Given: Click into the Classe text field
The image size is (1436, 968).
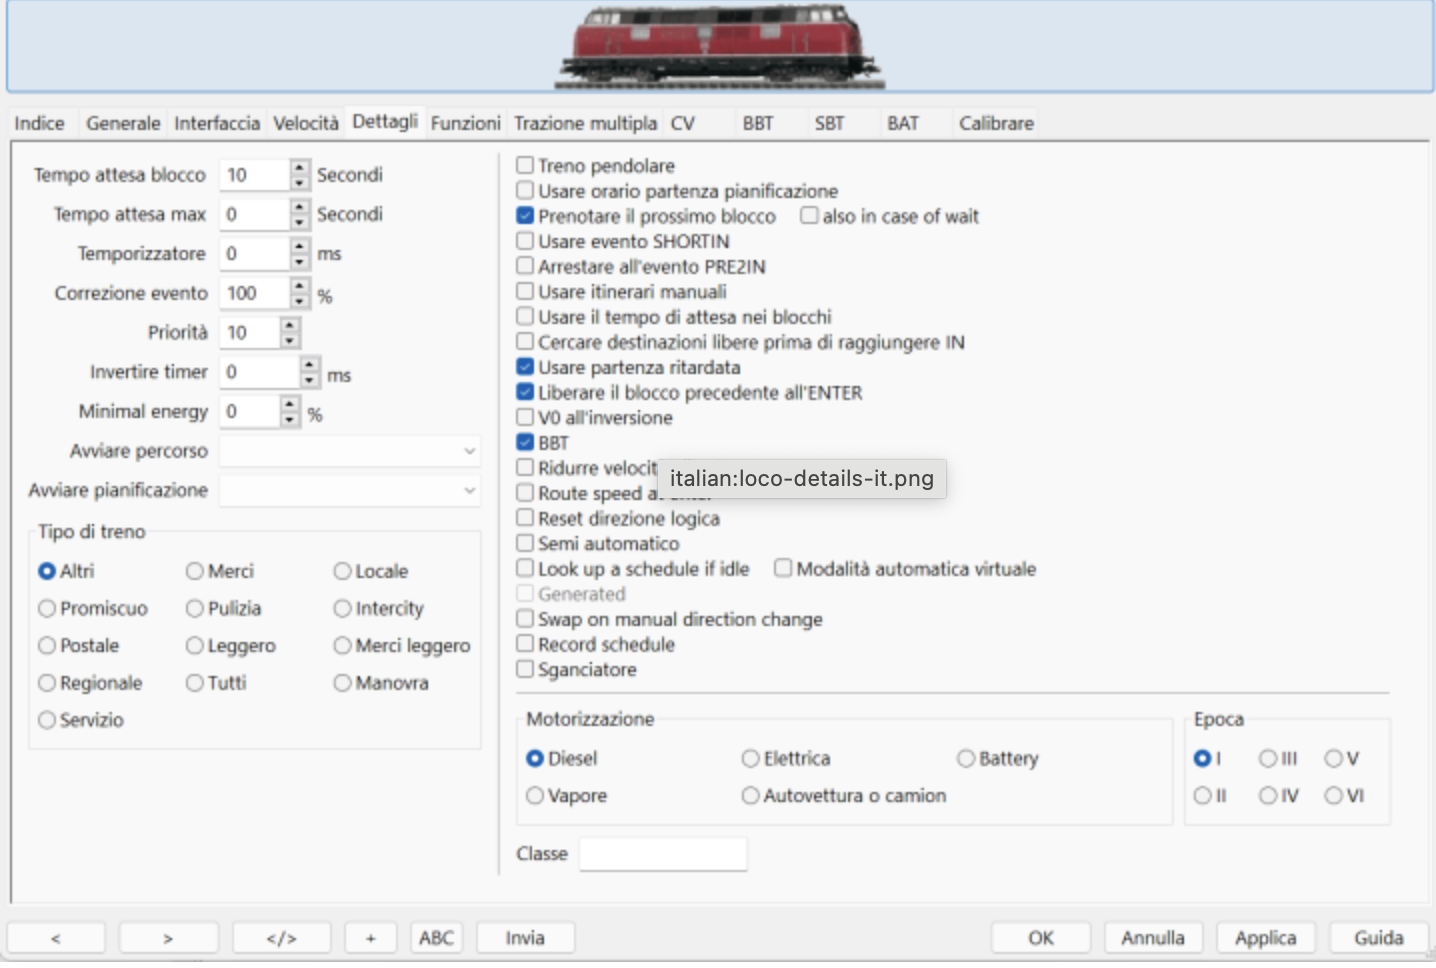Looking at the screenshot, I should click(662, 854).
